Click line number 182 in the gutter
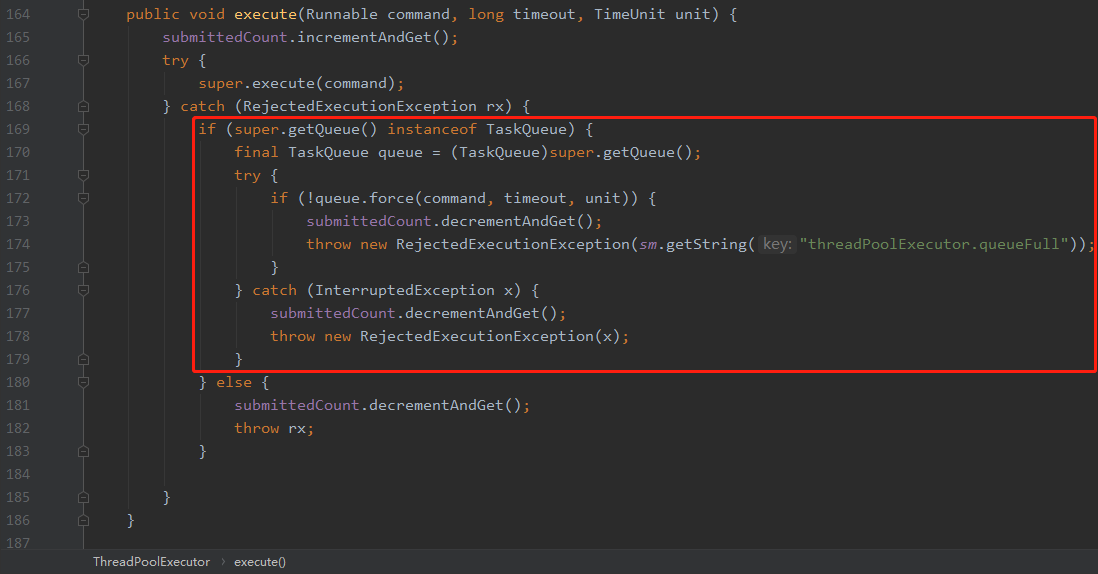The height and width of the screenshot is (574, 1098). (x=18, y=428)
